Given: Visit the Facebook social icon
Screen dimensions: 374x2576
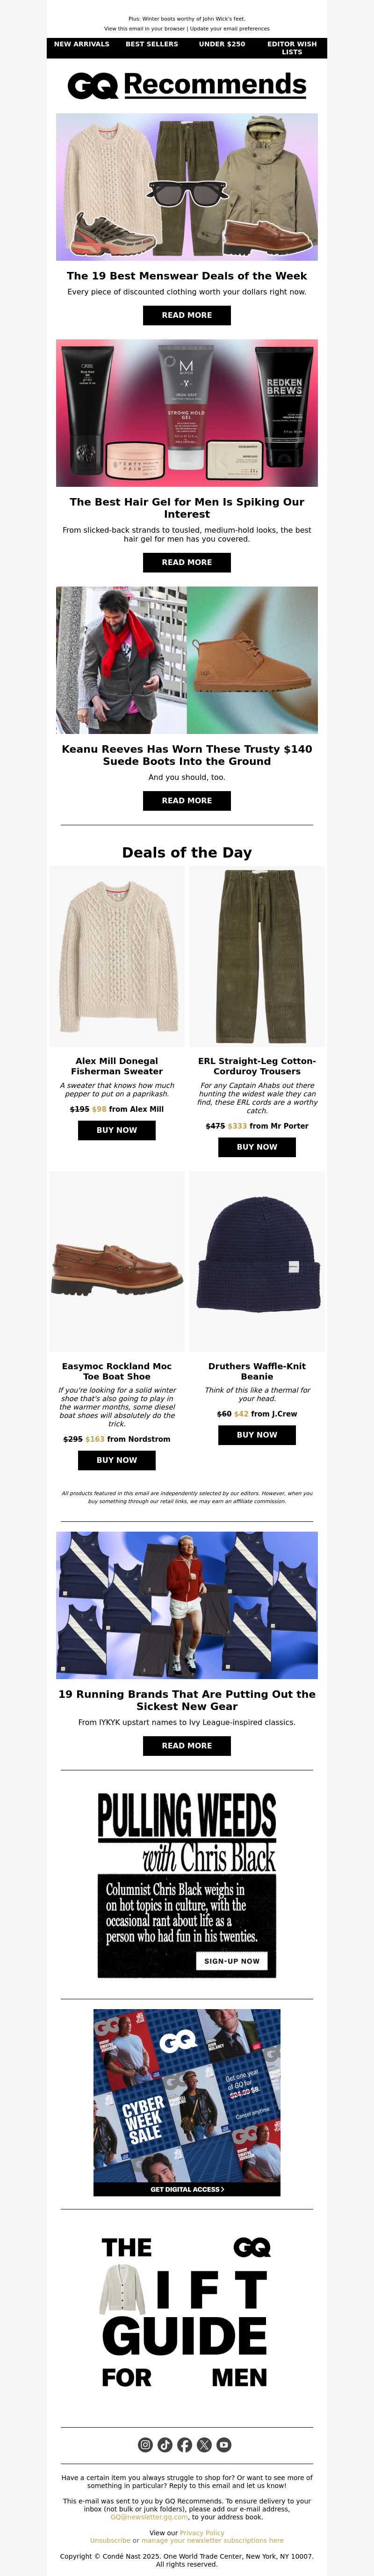Looking at the screenshot, I should point(185,2444).
